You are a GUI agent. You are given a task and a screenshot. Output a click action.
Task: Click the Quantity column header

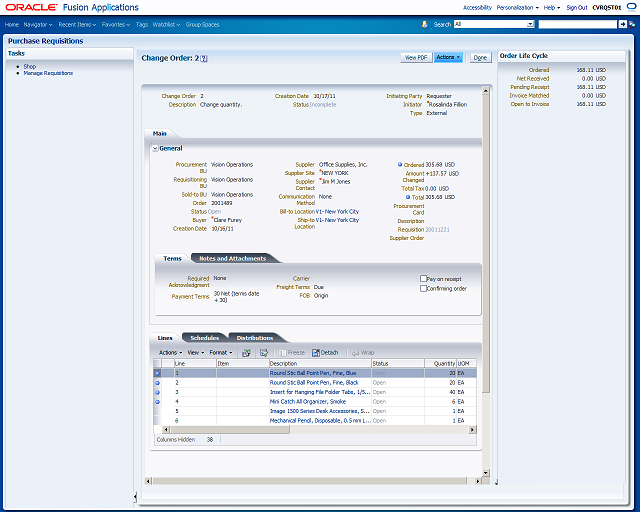point(440,363)
